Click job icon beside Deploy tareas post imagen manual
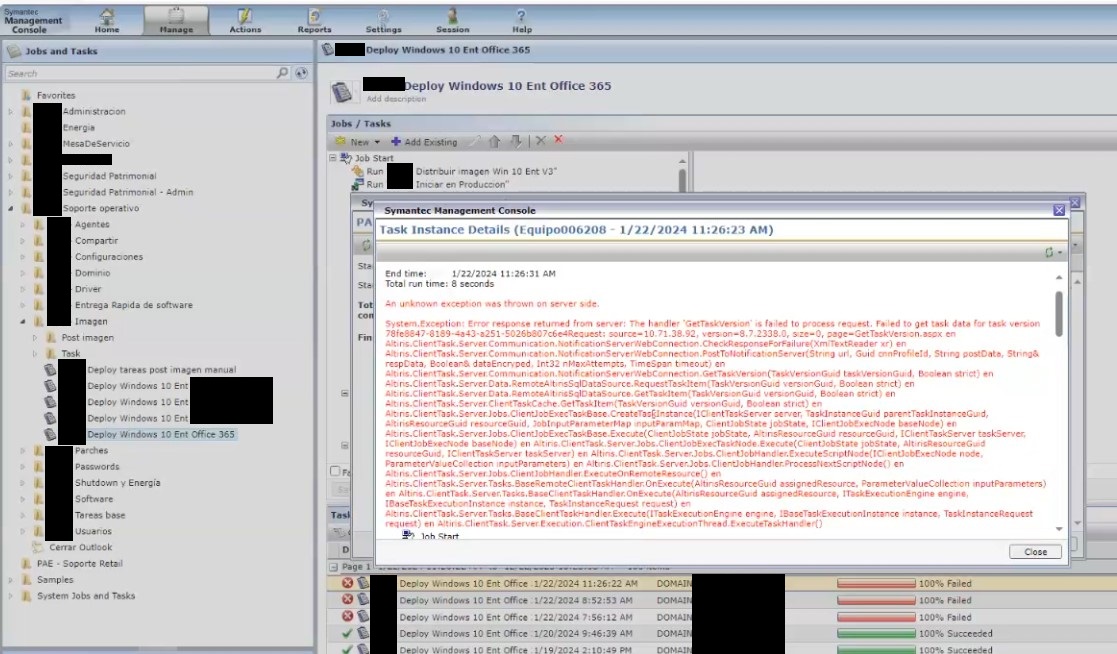 tap(50, 369)
